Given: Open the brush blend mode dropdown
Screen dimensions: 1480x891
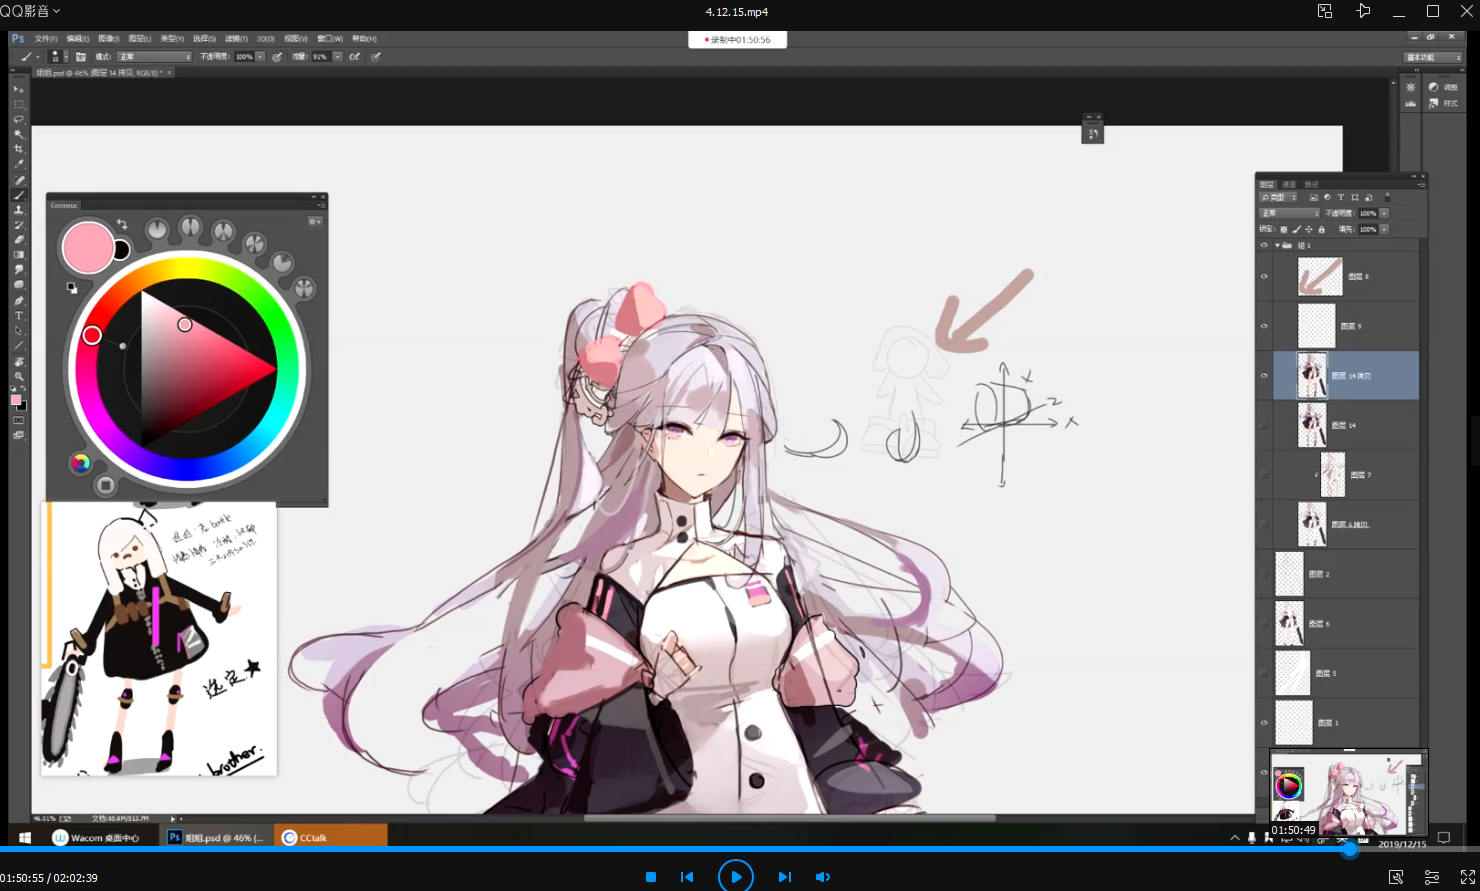Looking at the screenshot, I should click(153, 57).
